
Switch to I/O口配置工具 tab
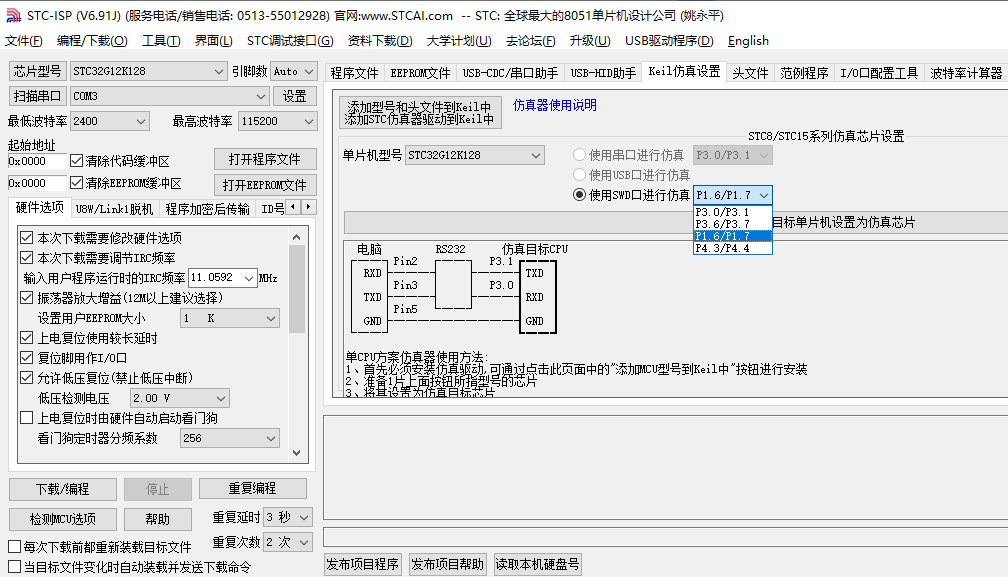[879, 73]
